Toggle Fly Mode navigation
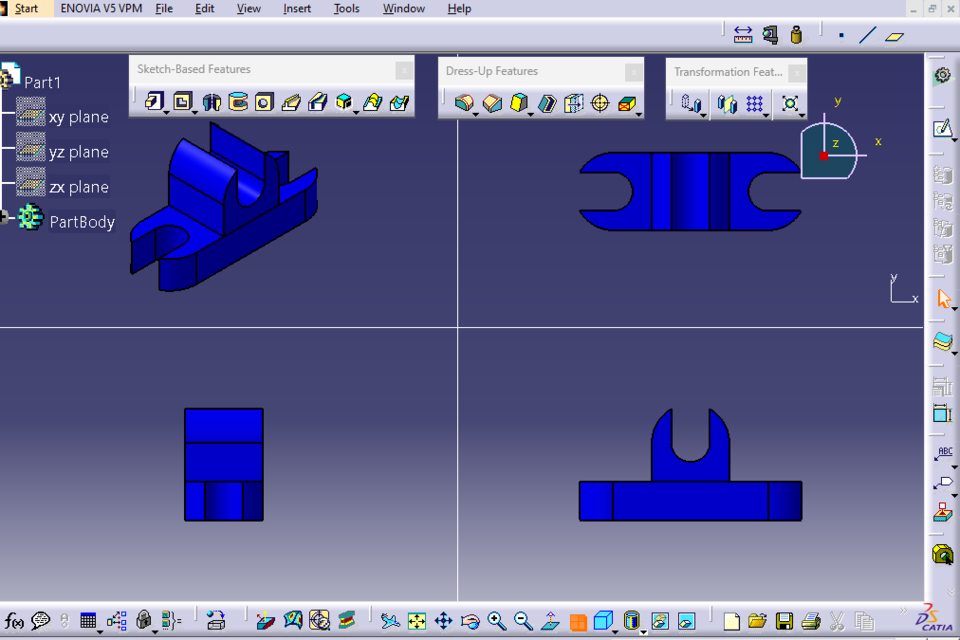Image resolution: width=960 pixels, height=640 pixels. pyautogui.click(x=391, y=621)
